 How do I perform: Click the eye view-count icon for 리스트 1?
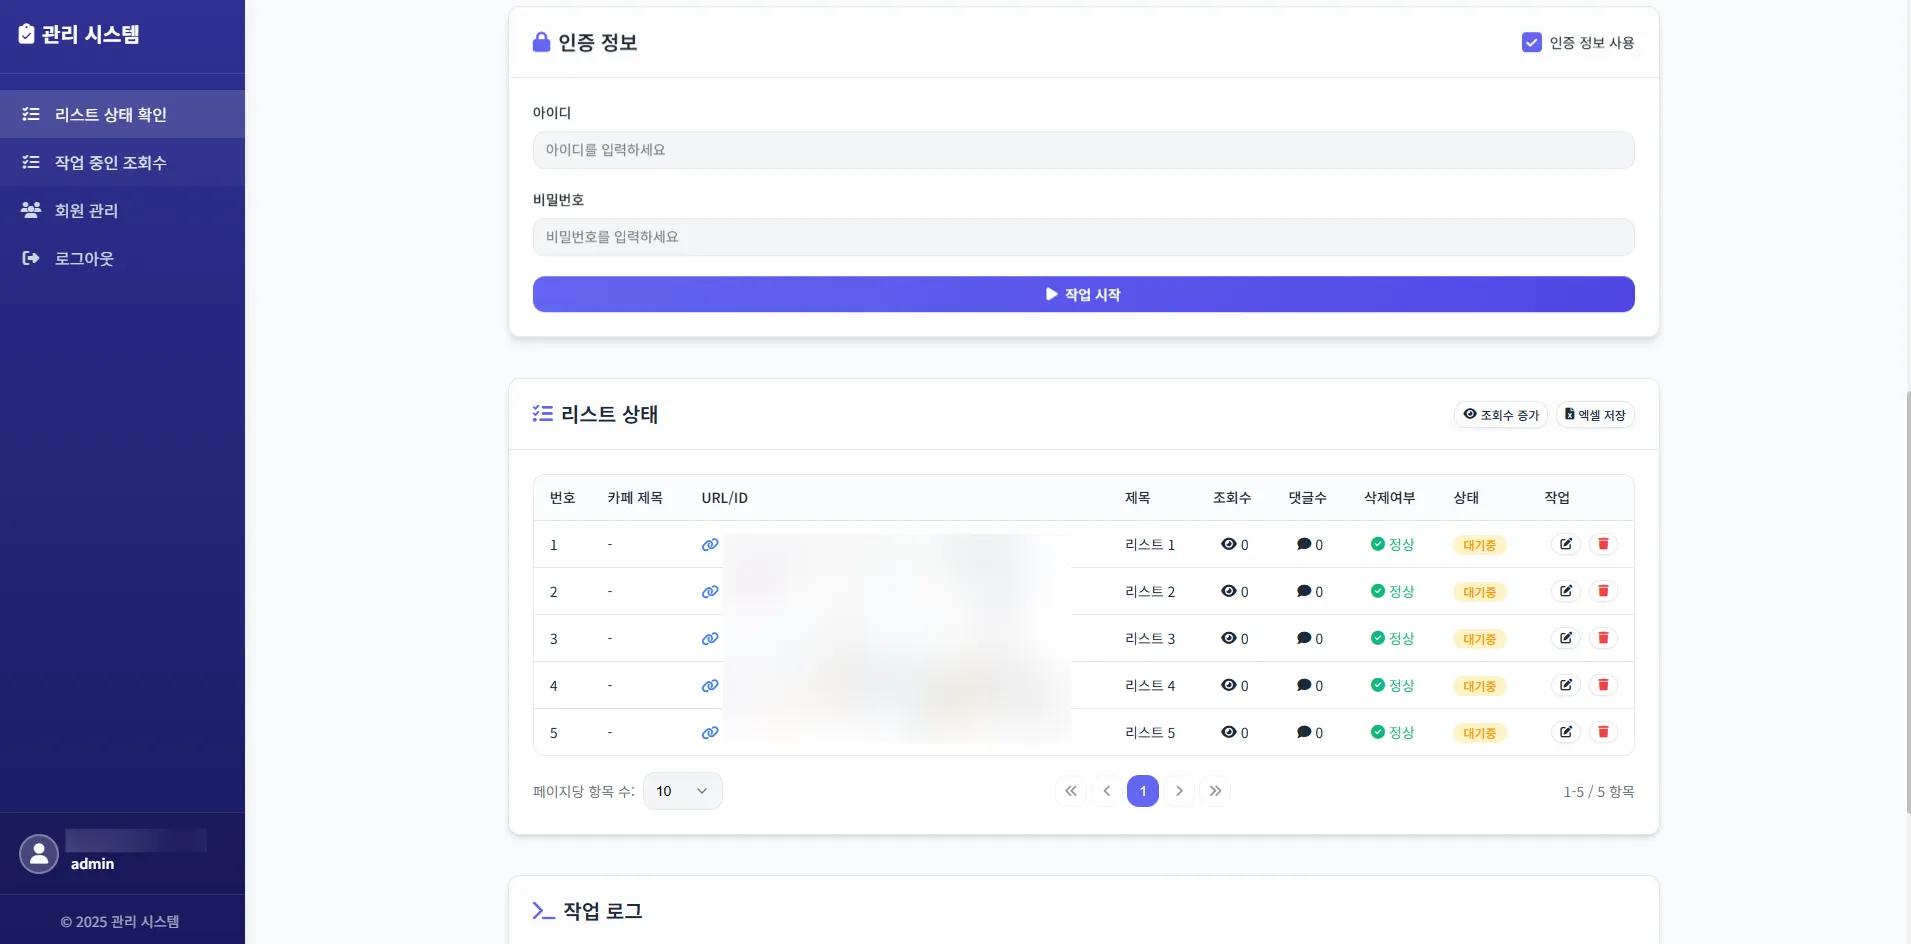point(1228,544)
